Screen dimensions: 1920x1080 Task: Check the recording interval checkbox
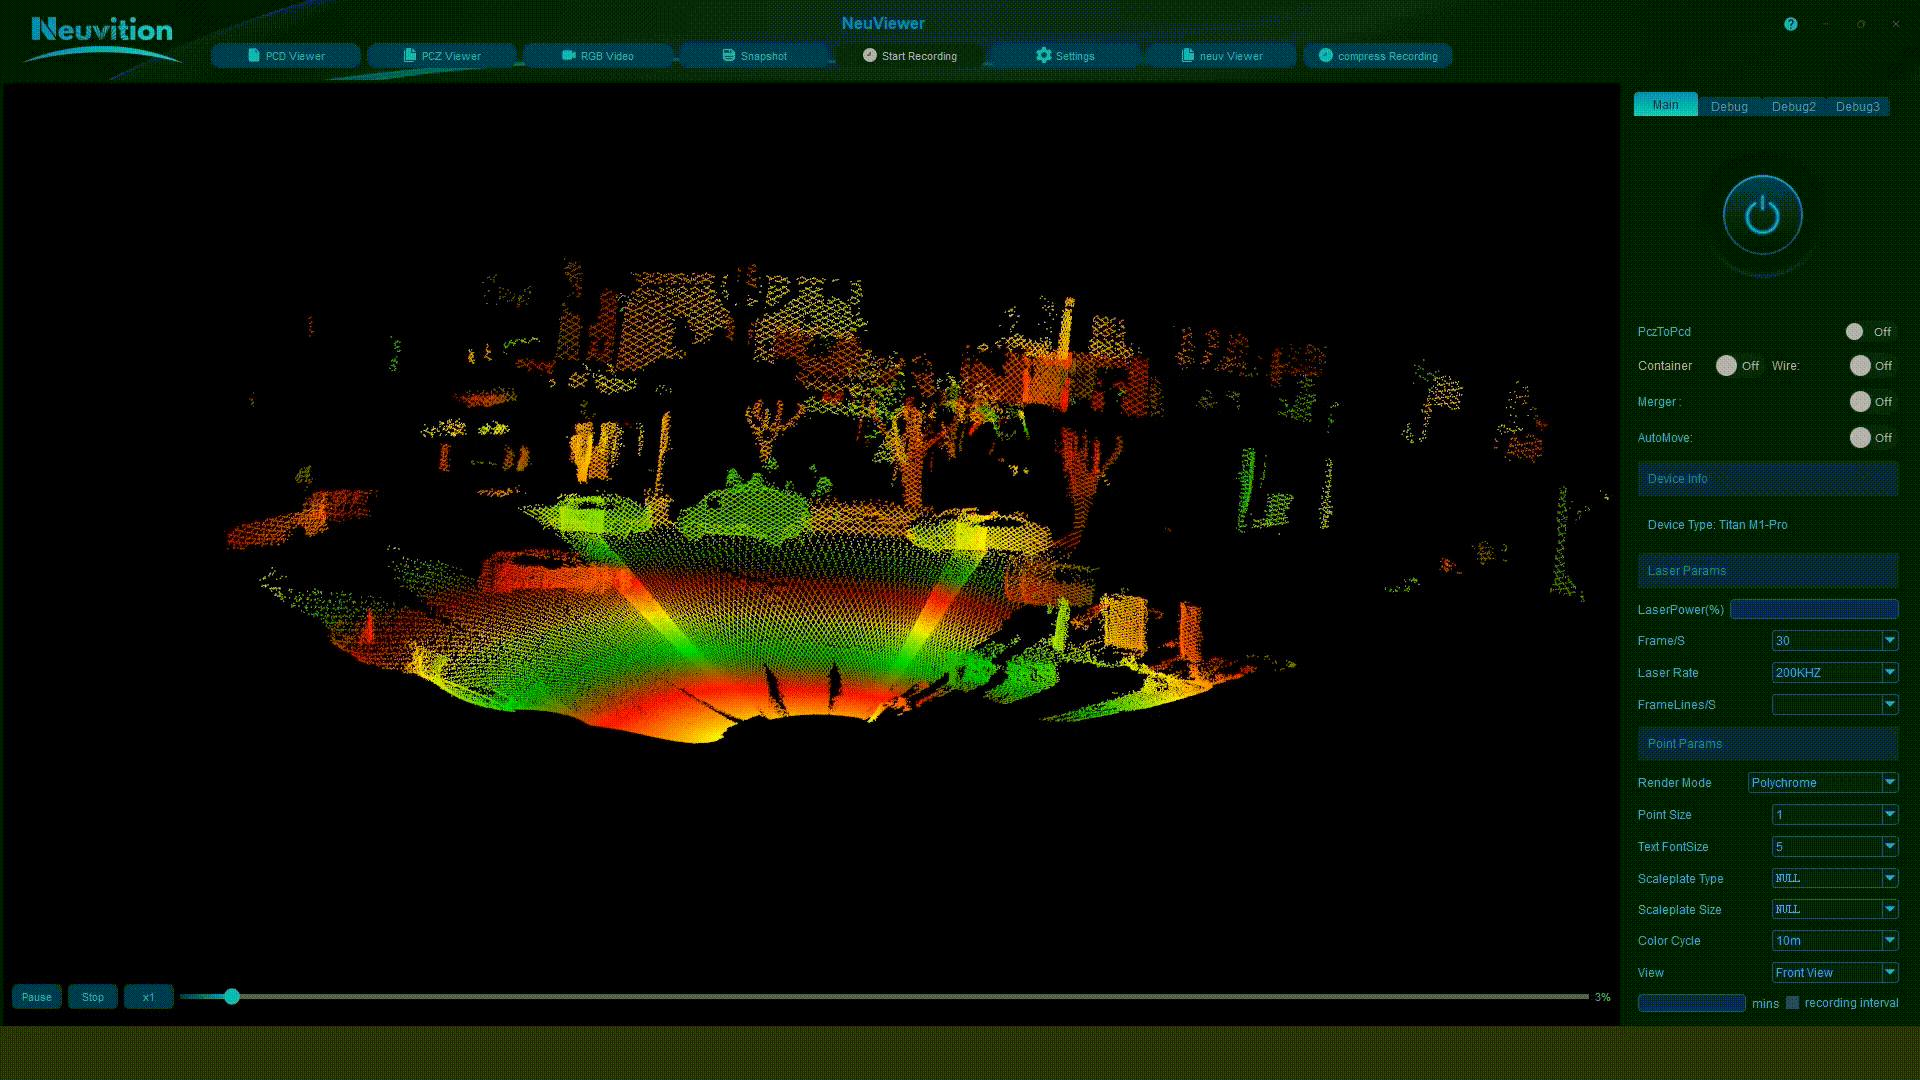[x=1793, y=1003]
